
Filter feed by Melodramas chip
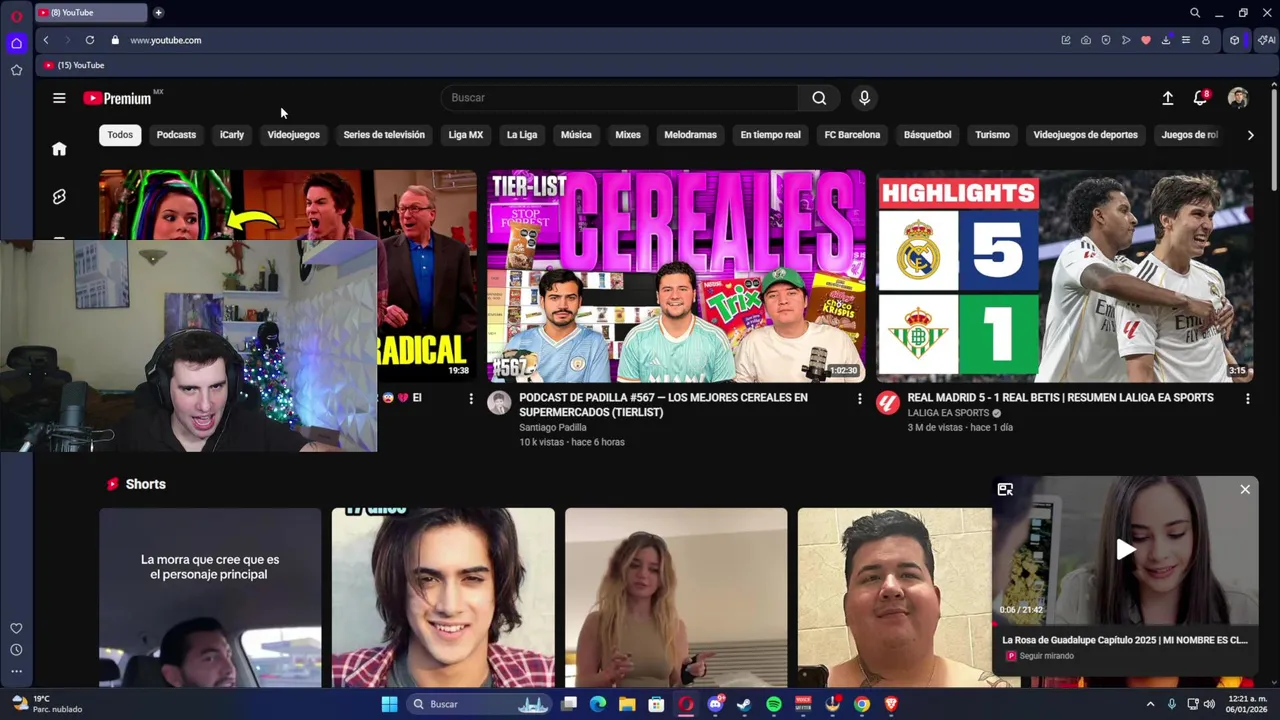click(691, 135)
